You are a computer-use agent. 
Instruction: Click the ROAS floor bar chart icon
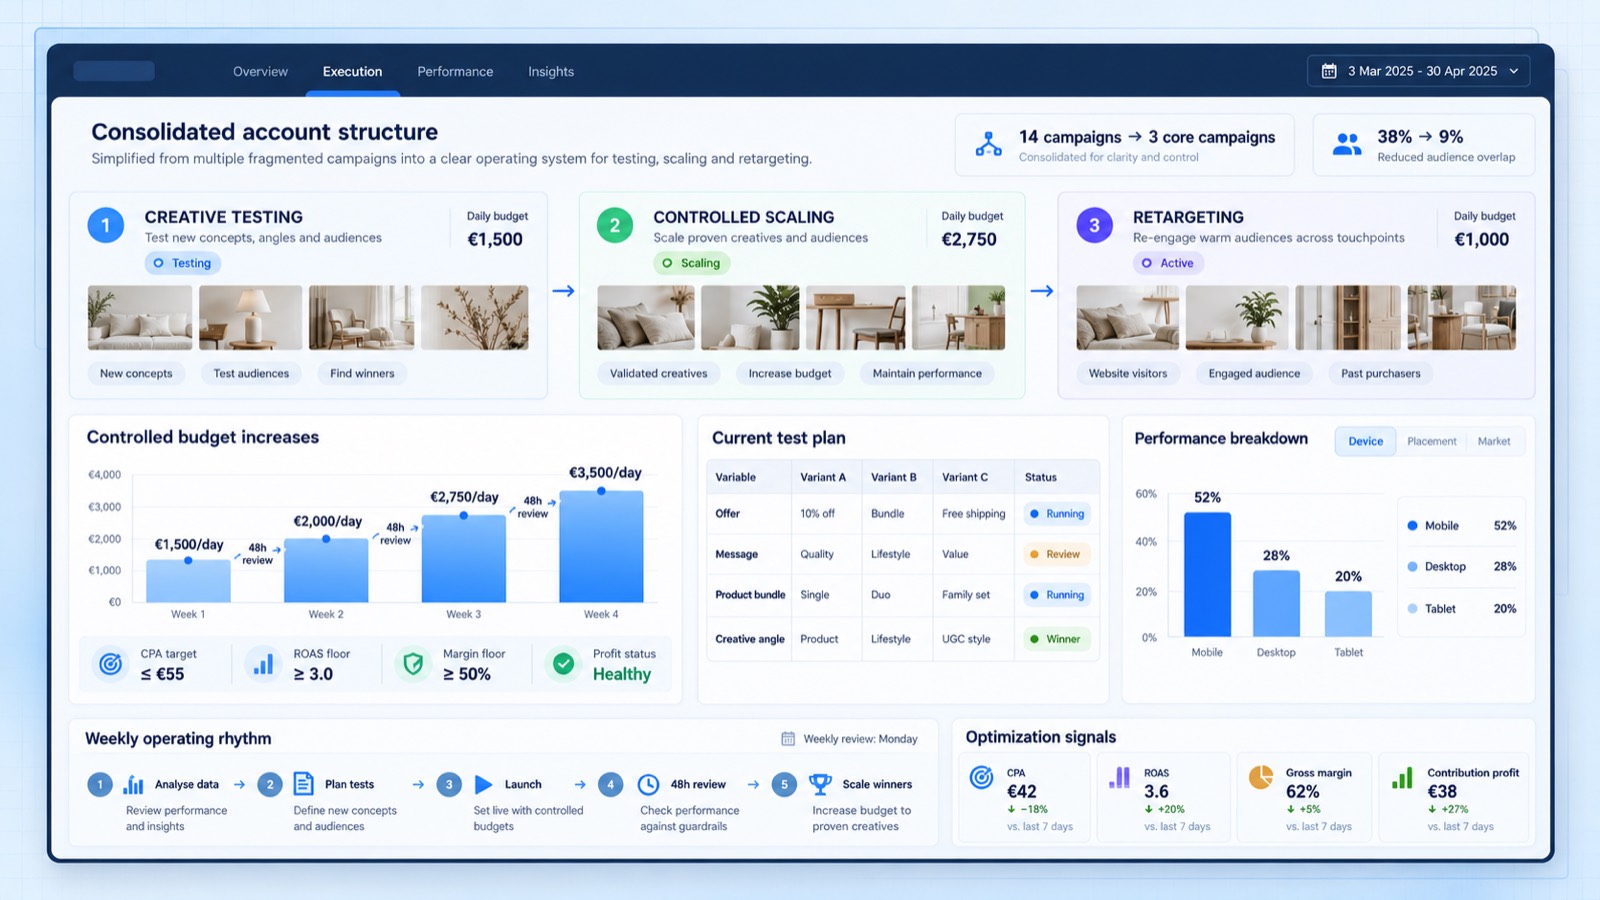(x=263, y=664)
